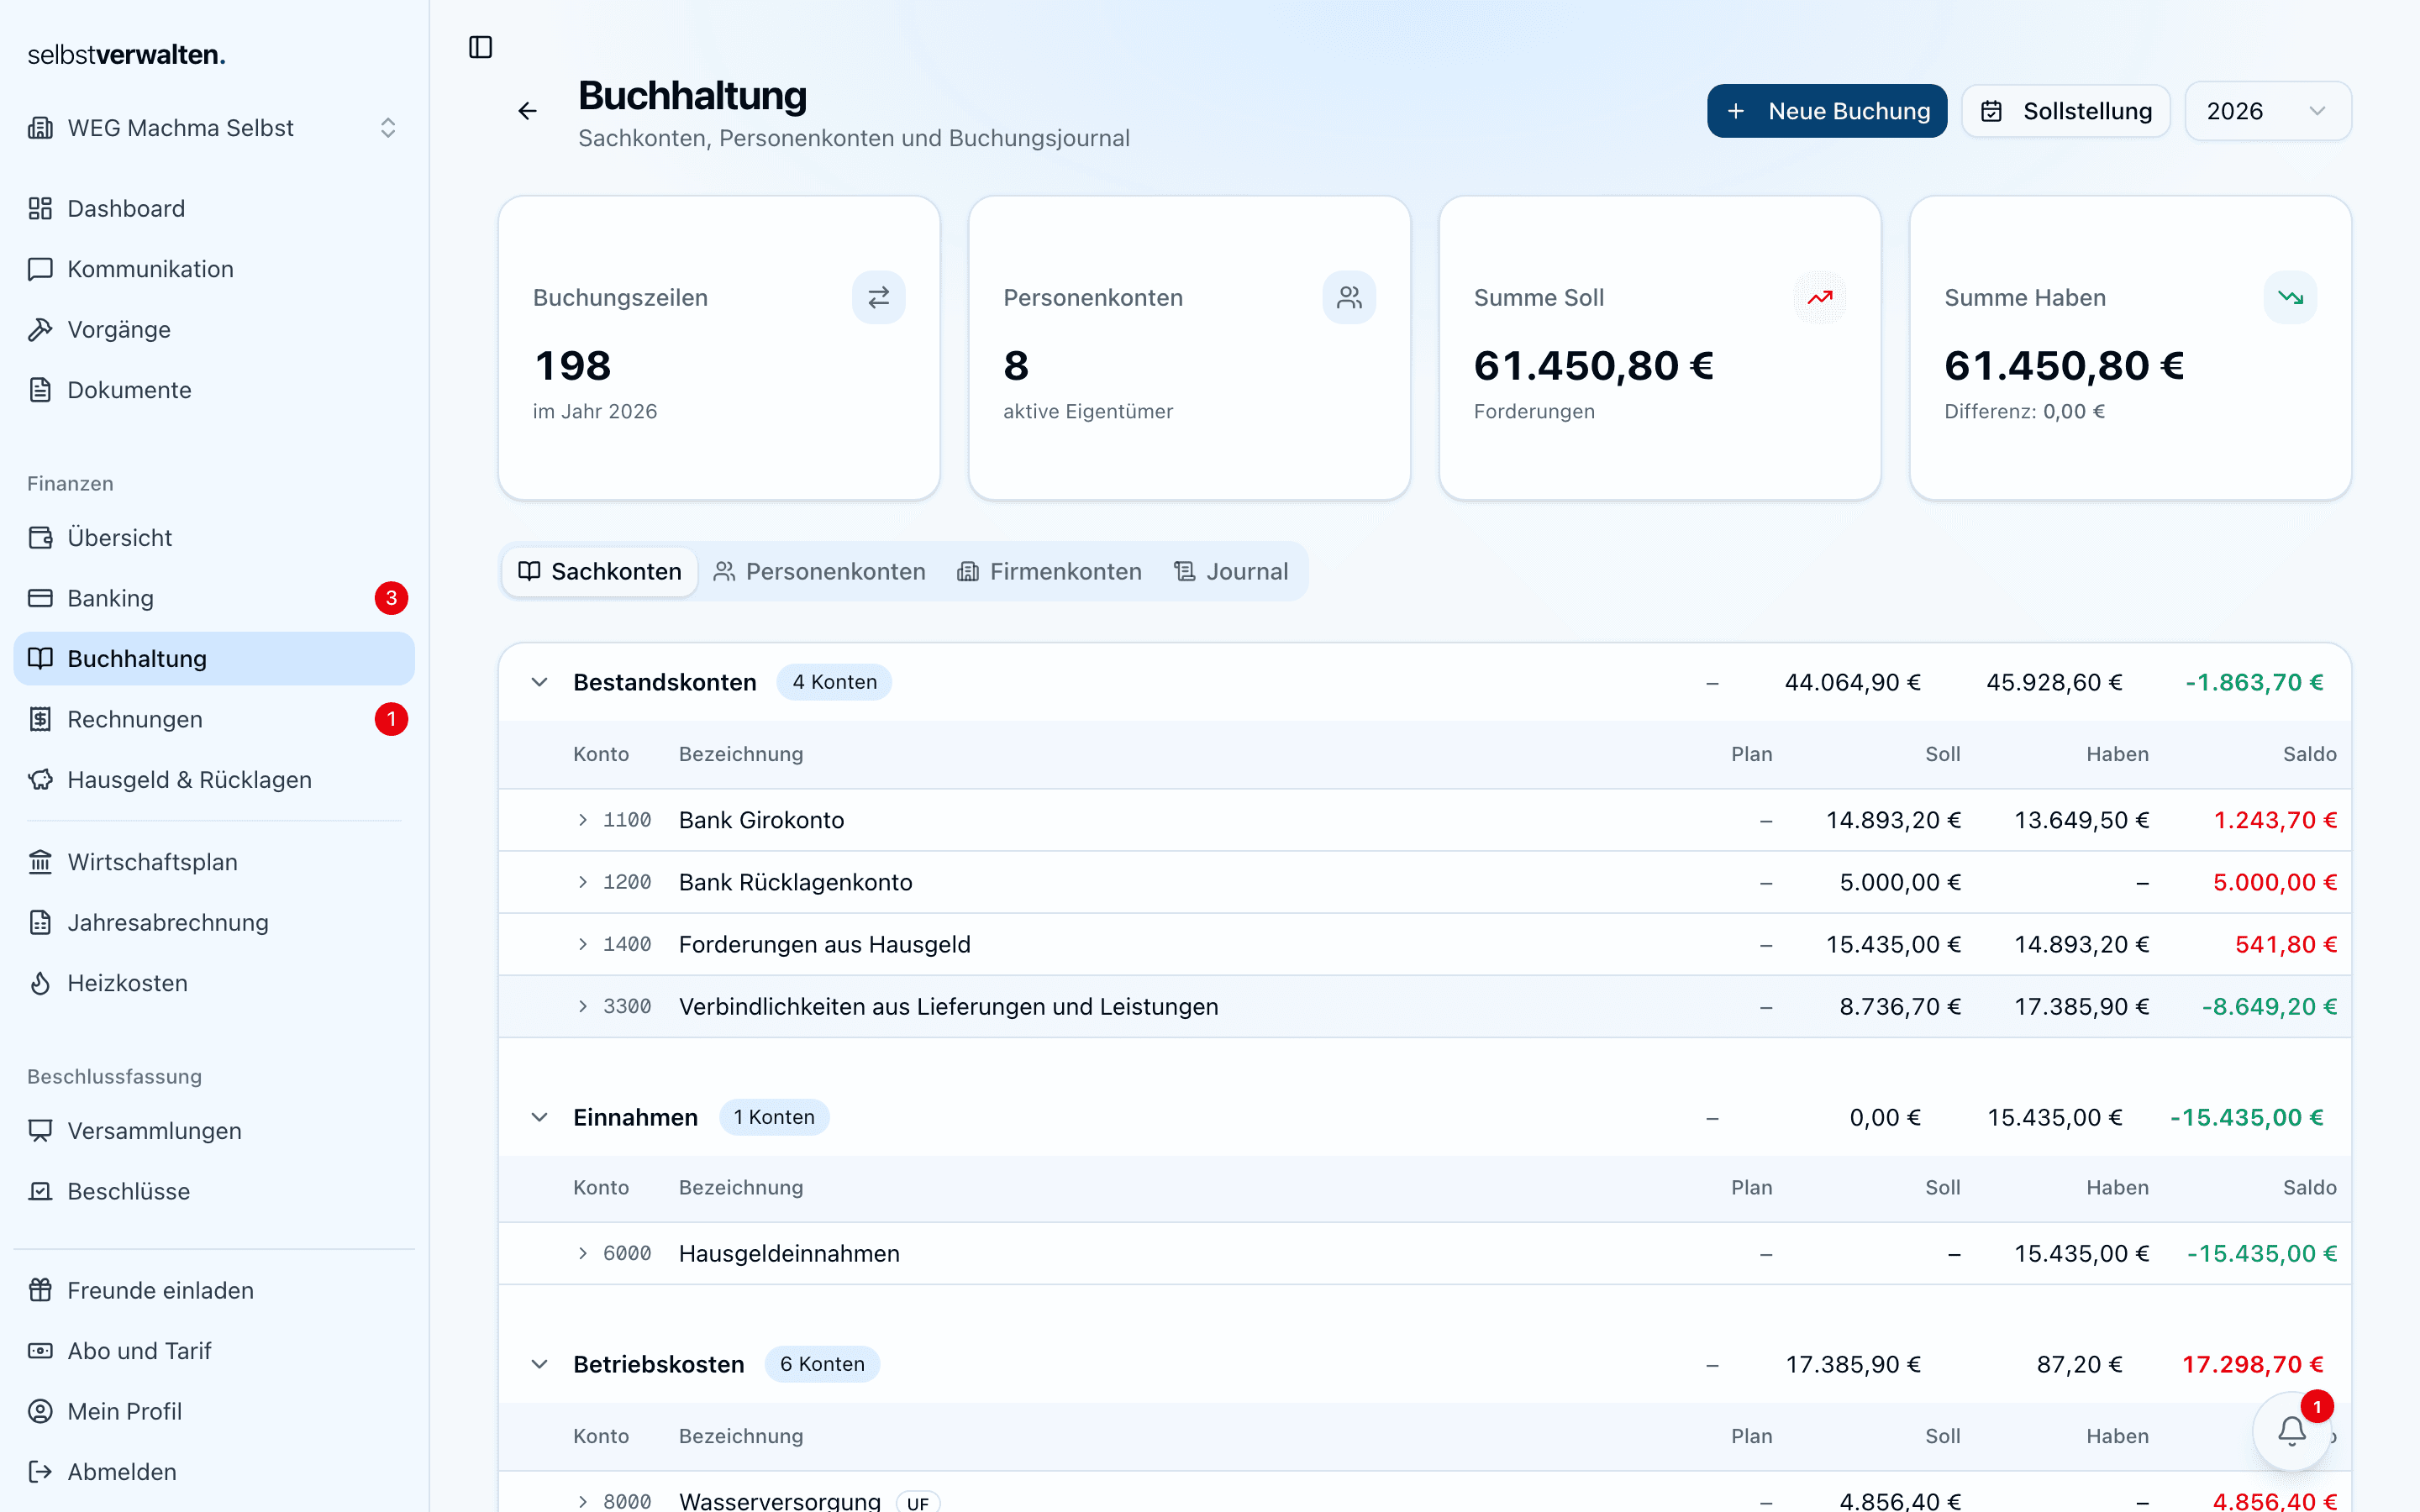Image resolution: width=2420 pixels, height=1512 pixels.
Task: Open the 2026 year dropdown
Action: (x=2267, y=111)
